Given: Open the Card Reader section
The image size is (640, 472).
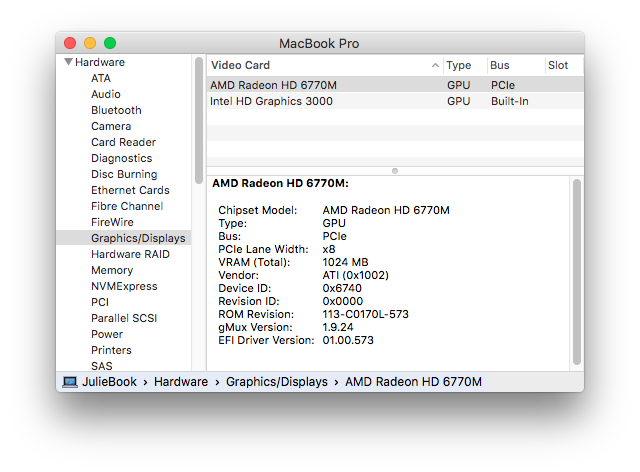Looking at the screenshot, I should click(123, 142).
